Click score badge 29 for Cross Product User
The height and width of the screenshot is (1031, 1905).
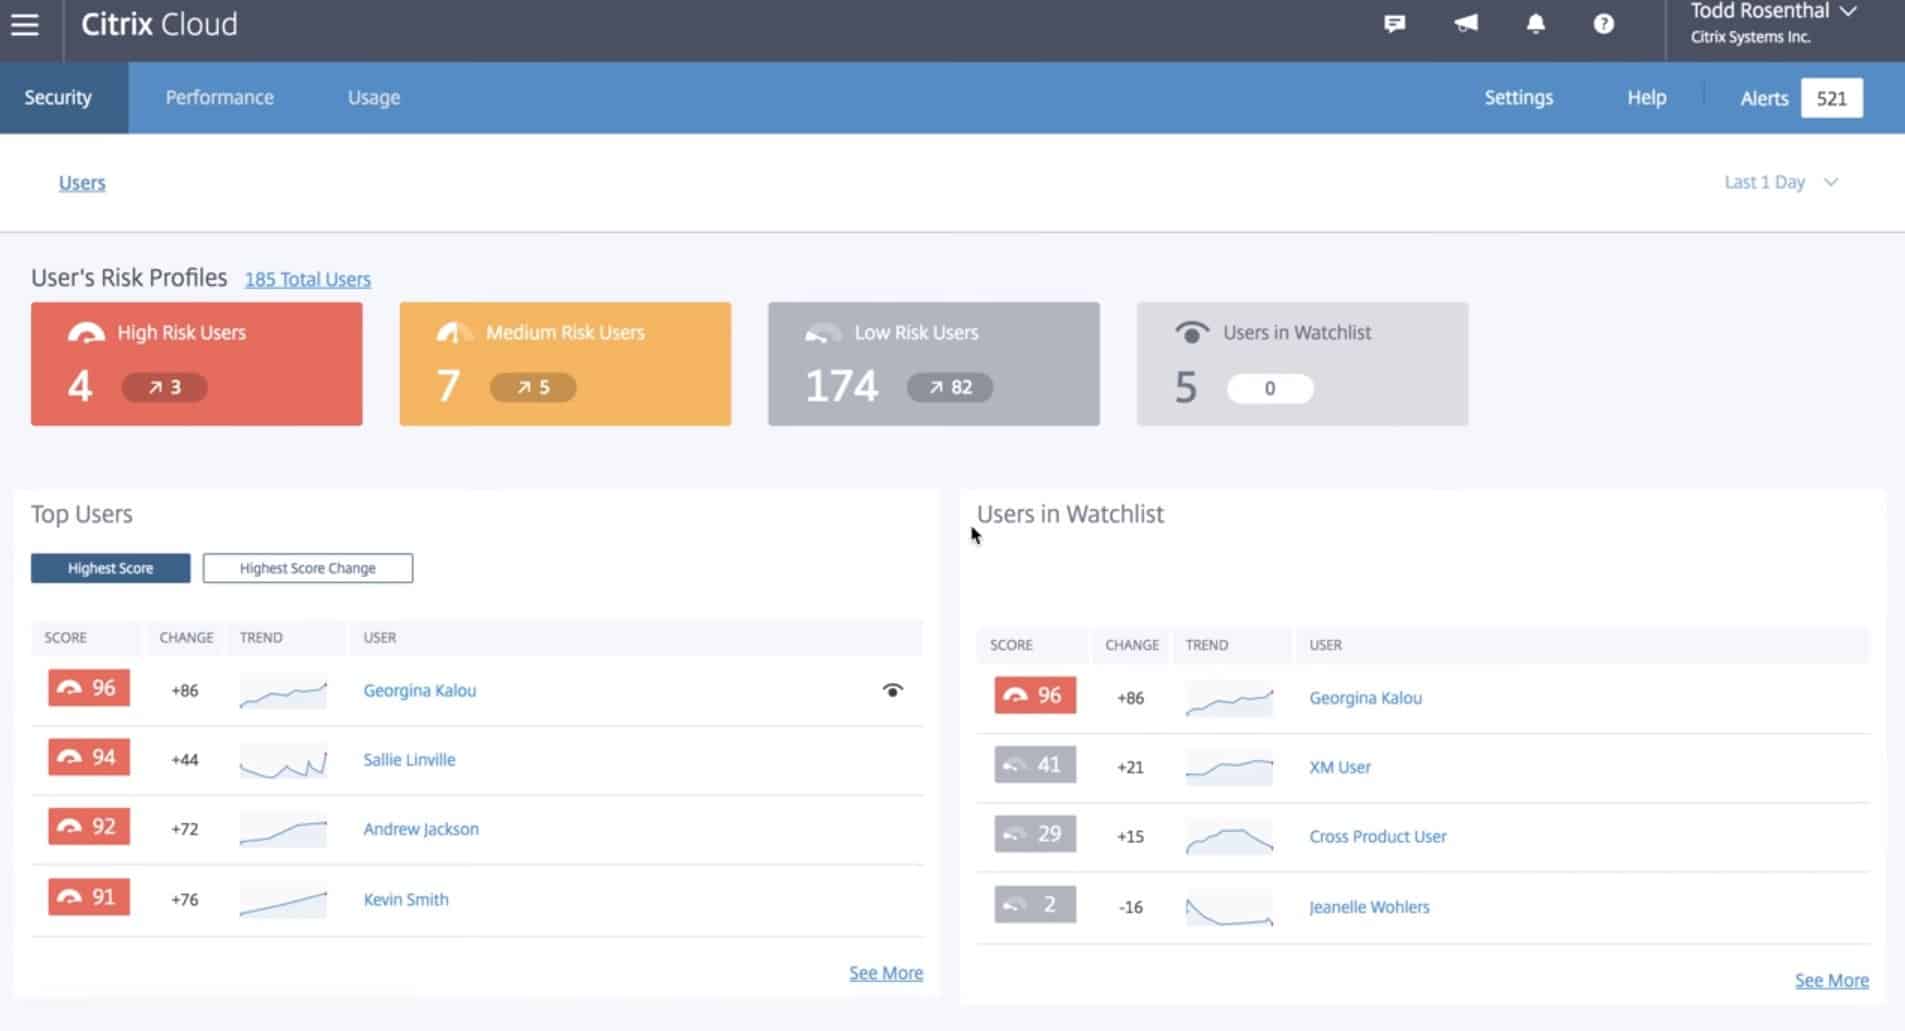1035,834
